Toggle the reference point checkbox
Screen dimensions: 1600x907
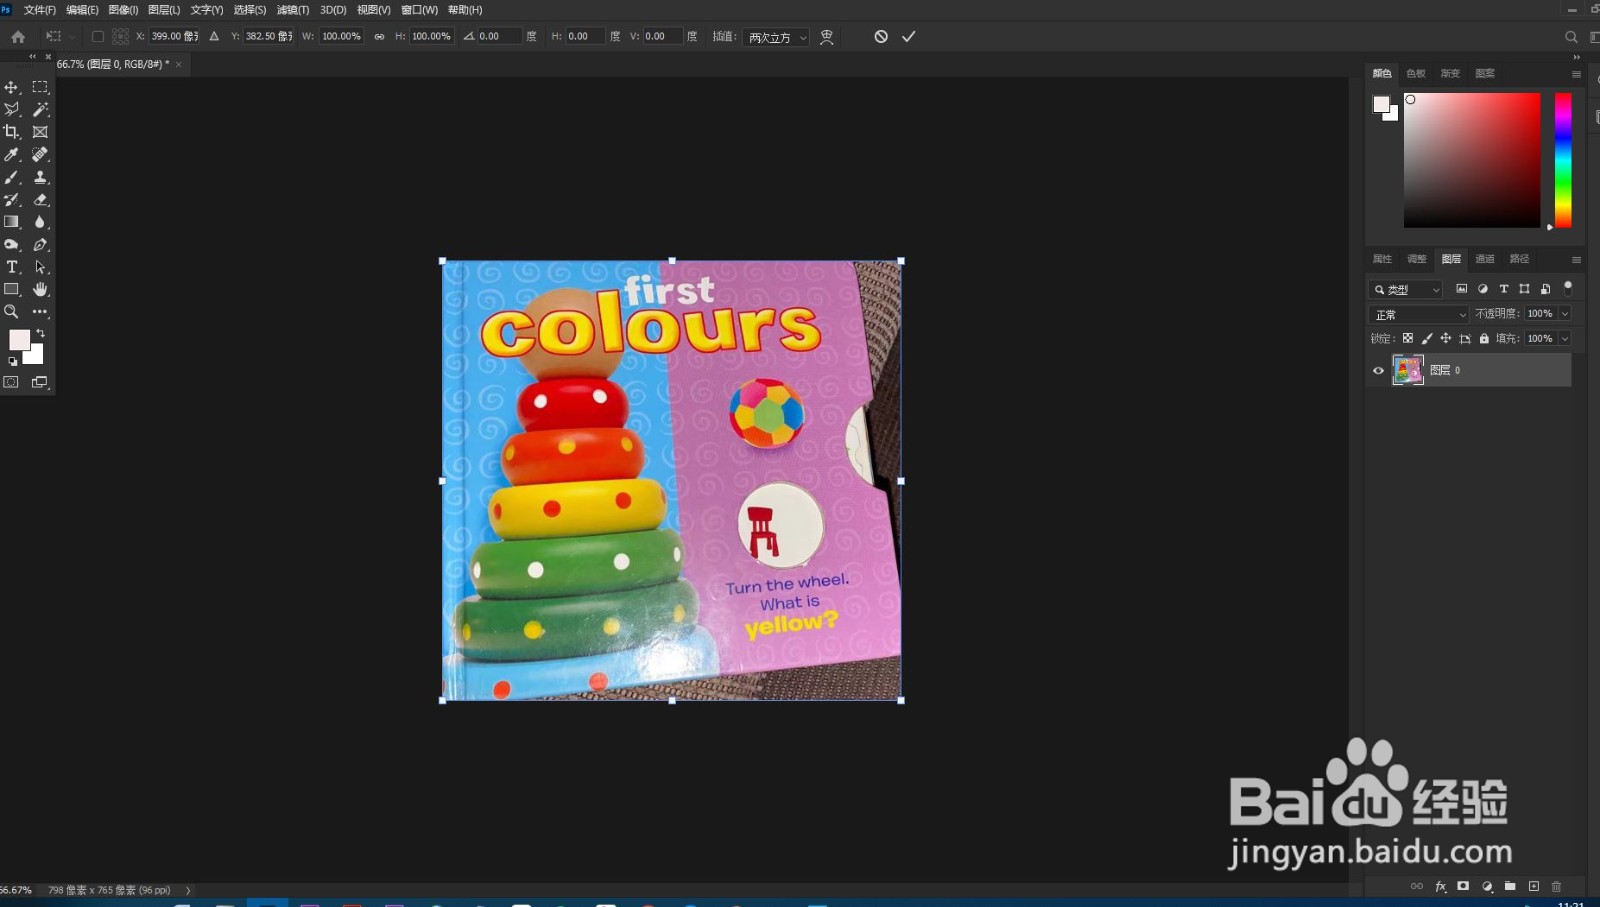[97, 36]
